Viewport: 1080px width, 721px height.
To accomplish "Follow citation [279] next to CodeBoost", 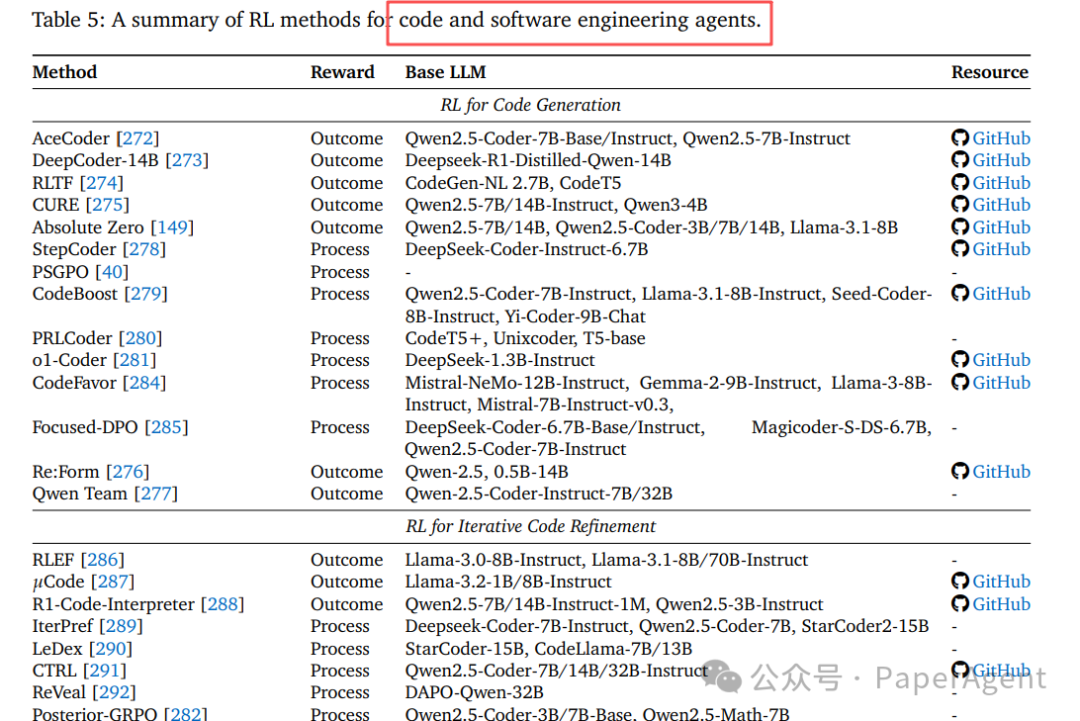I will pos(146,294).
